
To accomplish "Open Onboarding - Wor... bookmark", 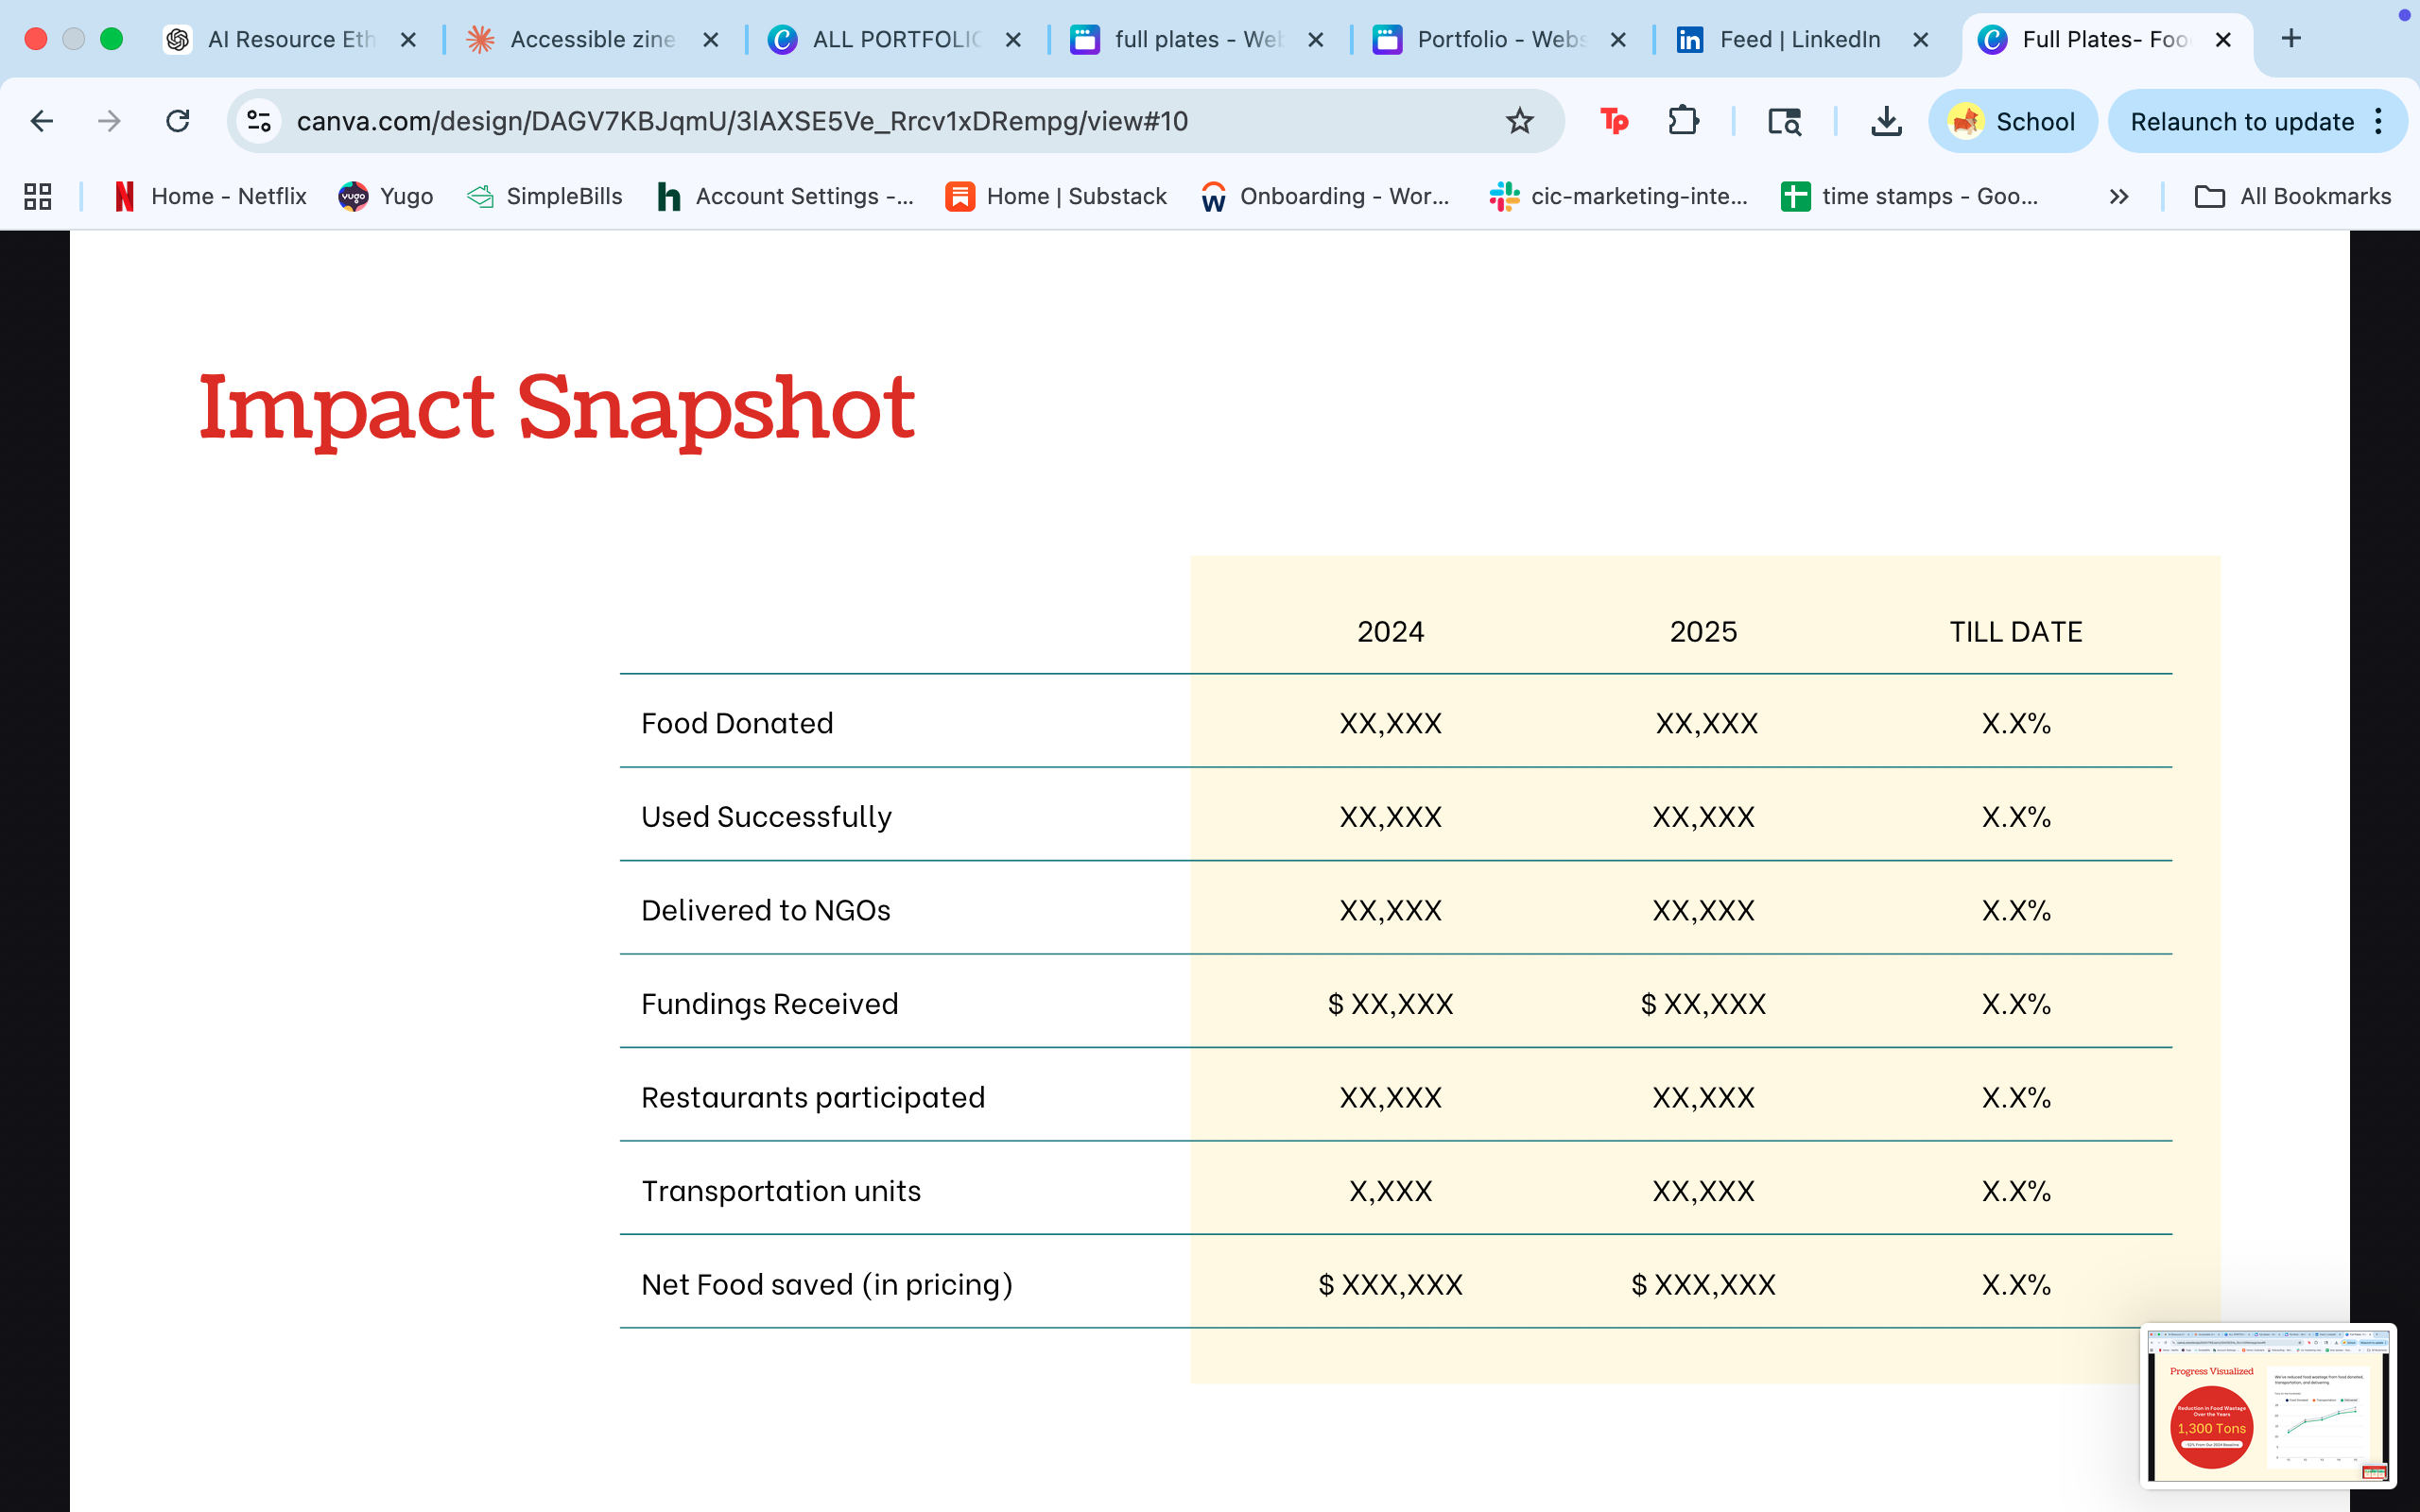I will point(1326,196).
